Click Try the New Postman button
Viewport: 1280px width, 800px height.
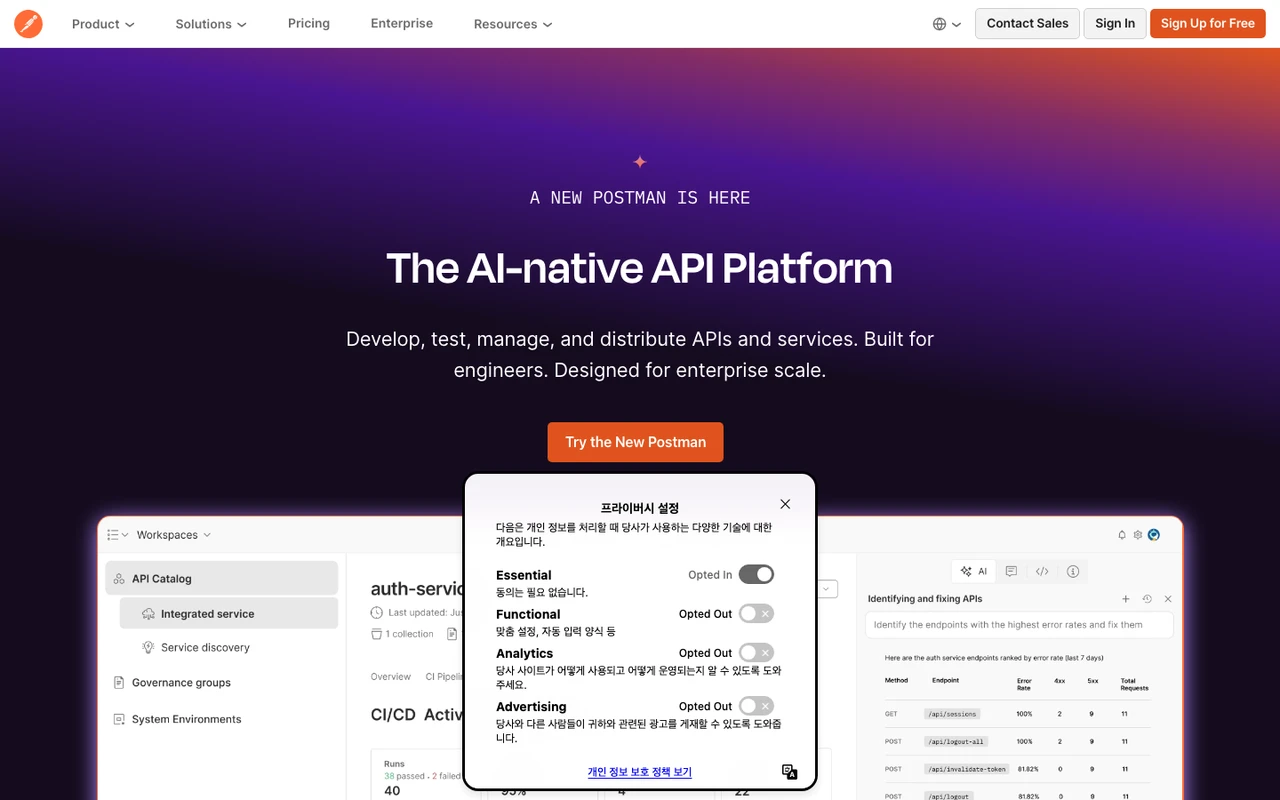635,442
